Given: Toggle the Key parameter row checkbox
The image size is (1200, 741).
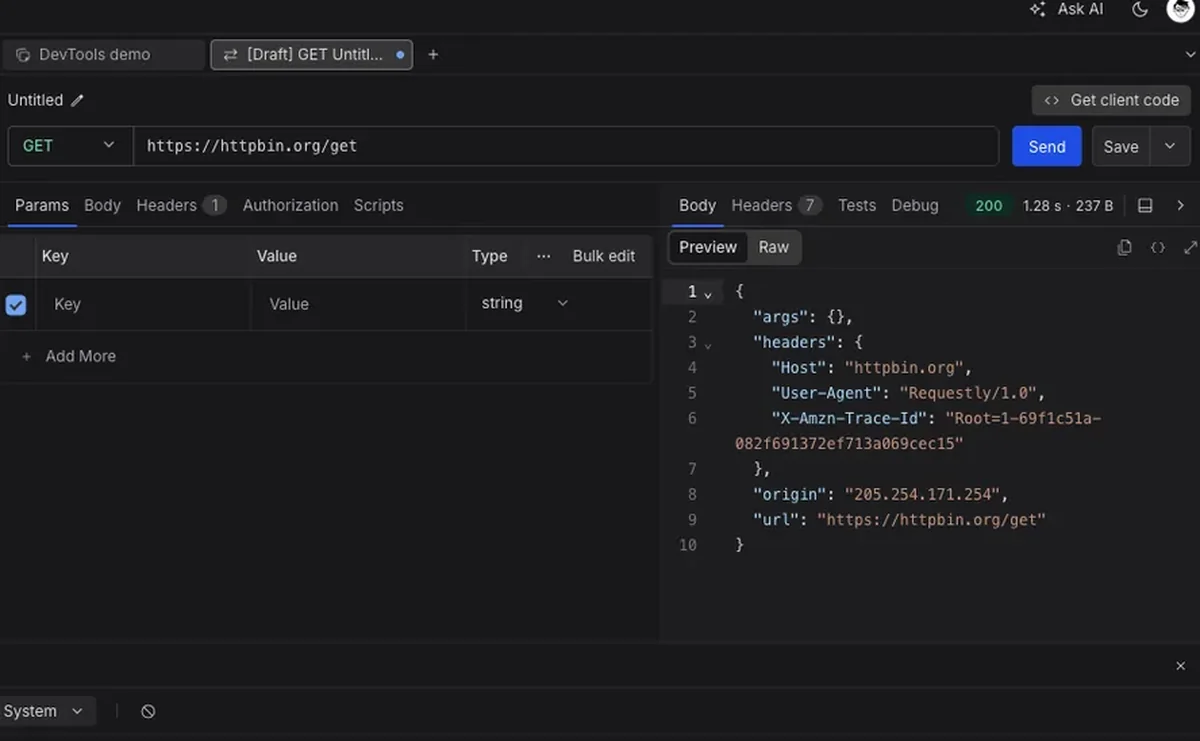Looking at the screenshot, I should [16, 304].
